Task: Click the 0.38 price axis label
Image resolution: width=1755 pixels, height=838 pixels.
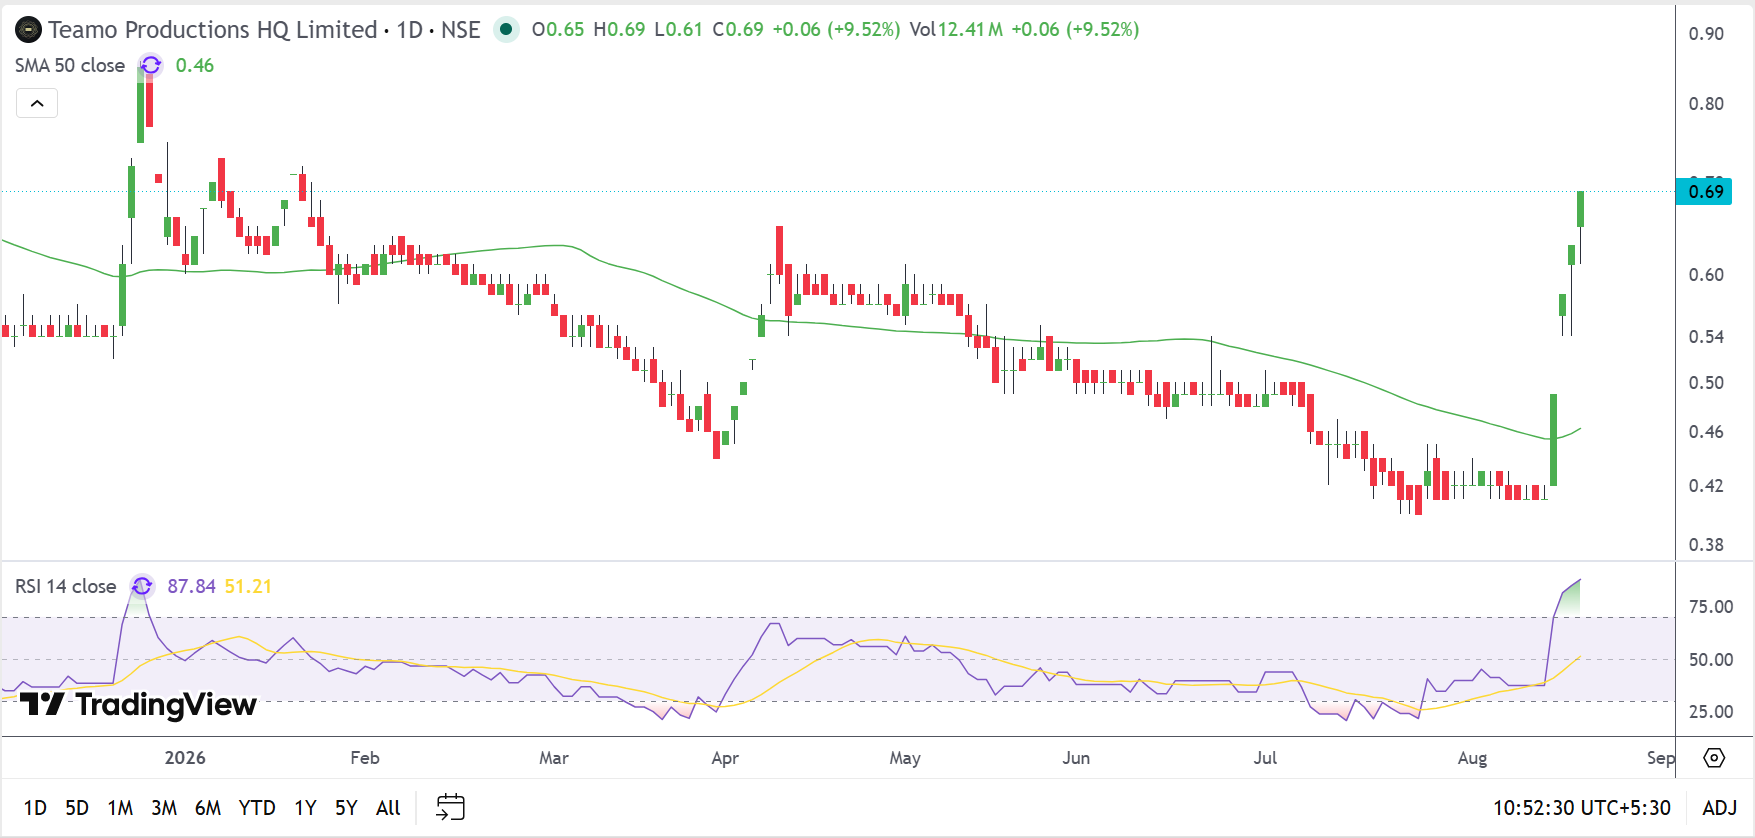Action: tap(1706, 545)
